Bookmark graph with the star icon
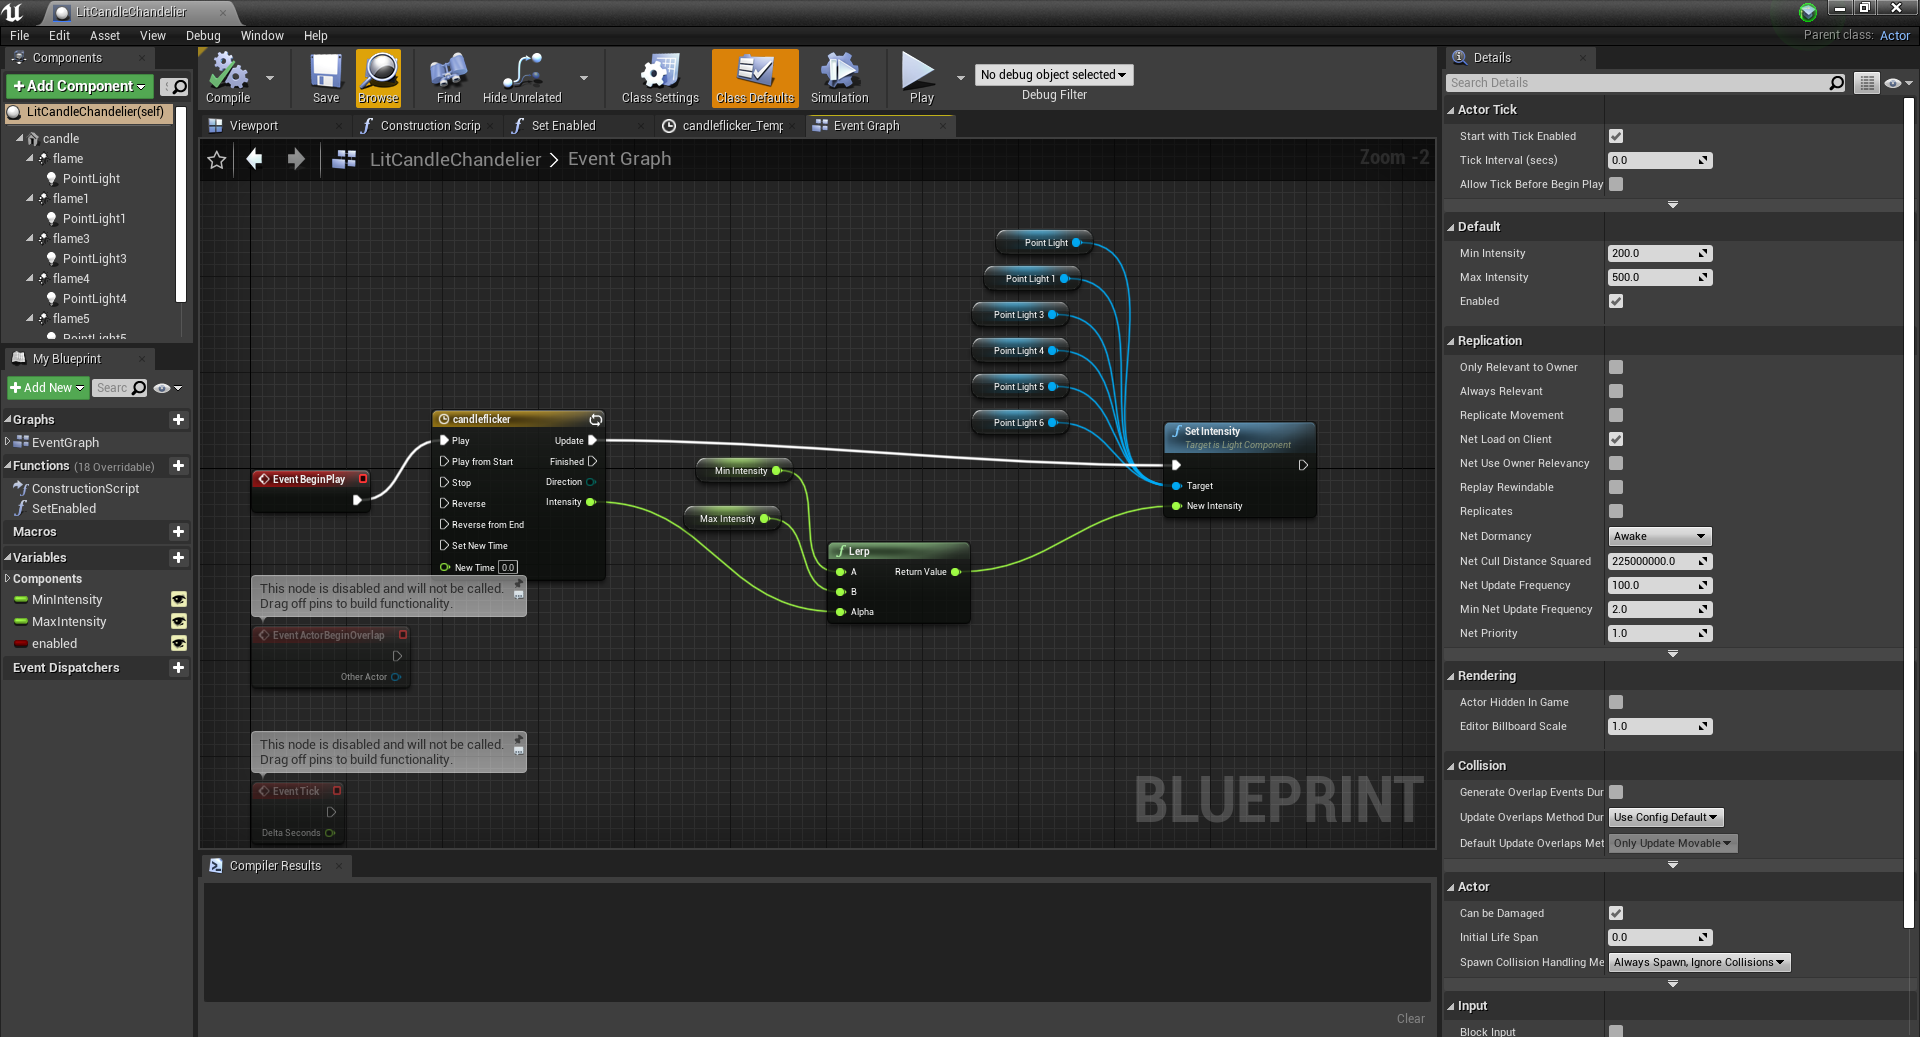Image resolution: width=1920 pixels, height=1037 pixels. pos(217,160)
